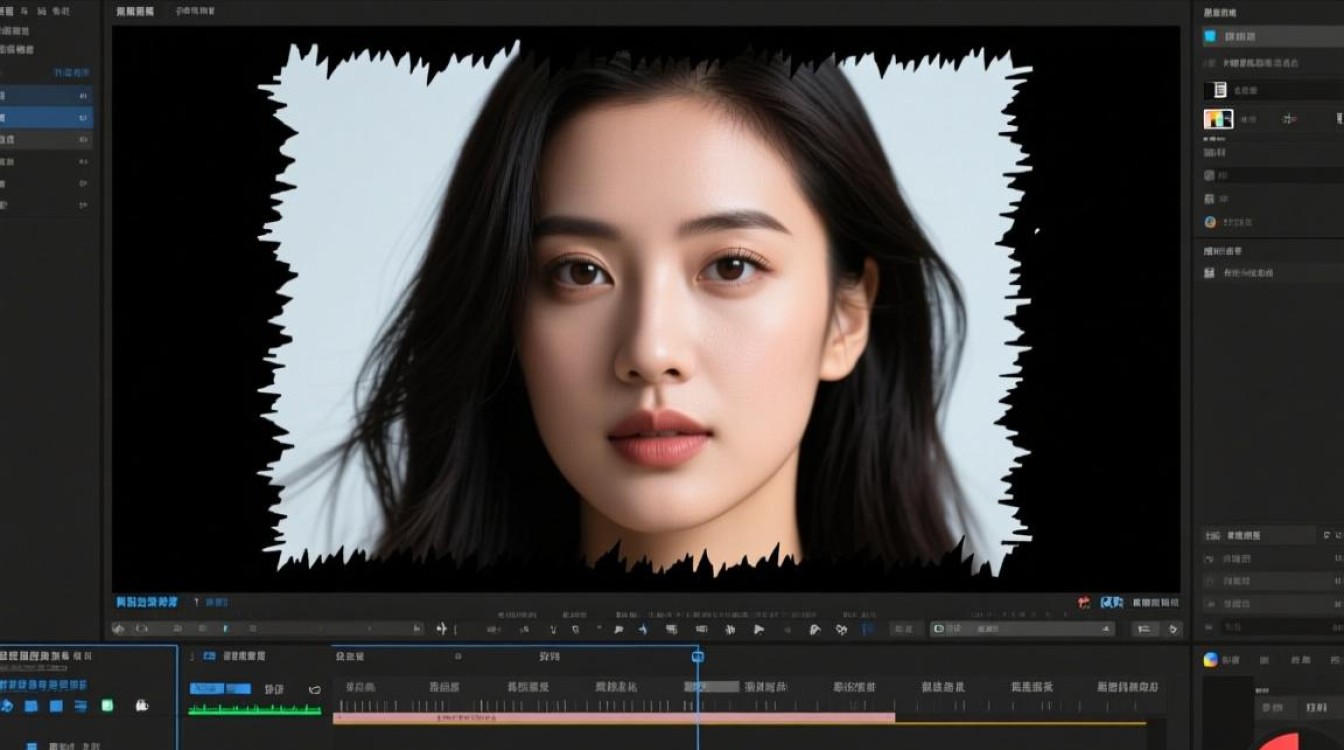The width and height of the screenshot is (1344, 750).
Task: Switch to the second tab above preview
Action: coord(194,12)
